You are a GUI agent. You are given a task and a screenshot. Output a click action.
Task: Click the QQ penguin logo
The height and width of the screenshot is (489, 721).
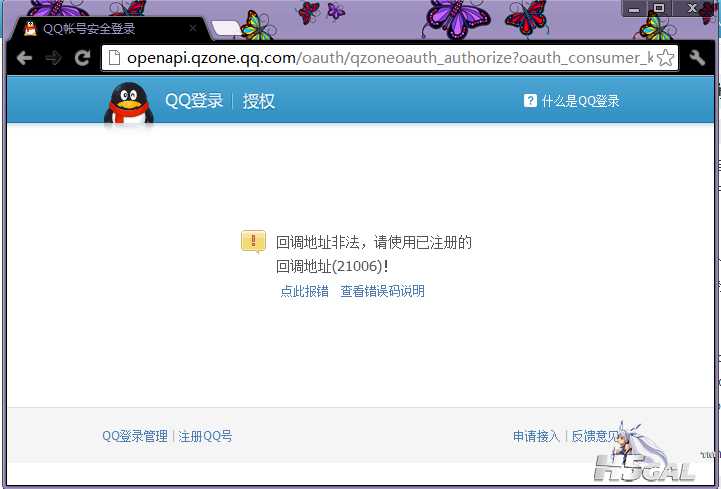pyautogui.click(x=128, y=105)
